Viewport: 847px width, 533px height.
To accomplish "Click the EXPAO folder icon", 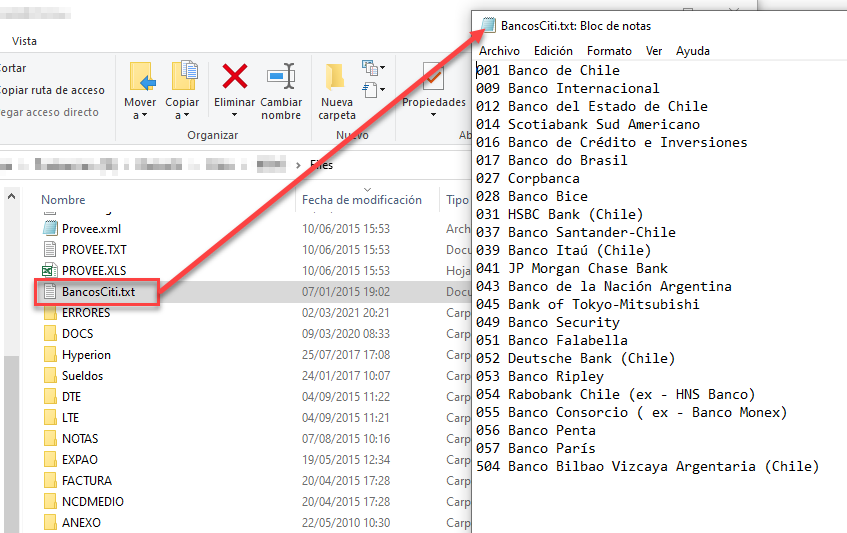I will tap(50, 460).
